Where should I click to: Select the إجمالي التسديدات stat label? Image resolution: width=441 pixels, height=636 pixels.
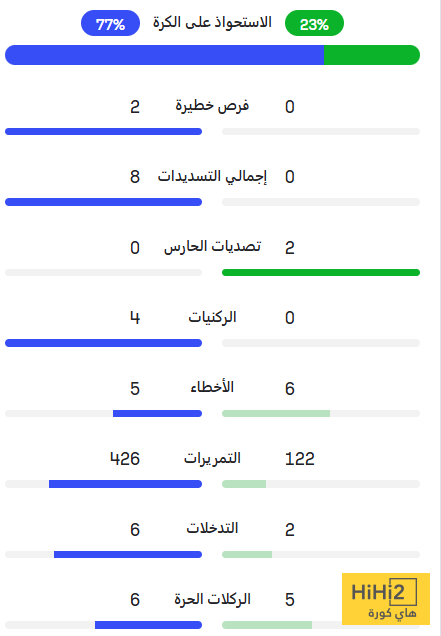212,176
